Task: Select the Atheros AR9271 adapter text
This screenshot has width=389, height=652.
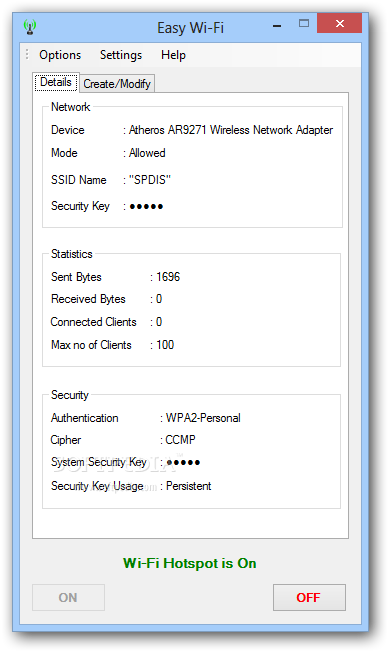Action: point(231,130)
